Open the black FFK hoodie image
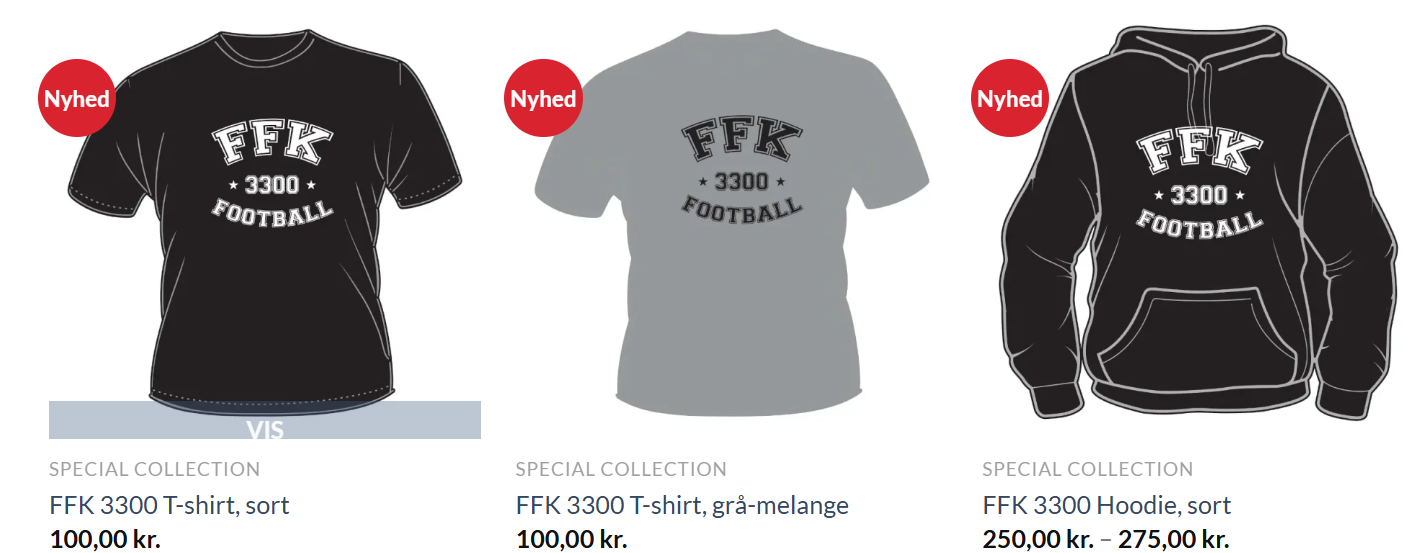This screenshot has height=553, width=1428. click(1198, 222)
